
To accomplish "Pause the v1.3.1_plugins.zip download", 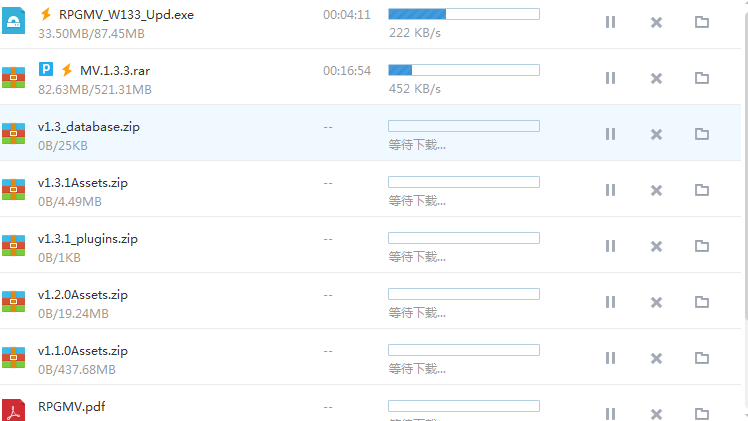I will point(610,246).
